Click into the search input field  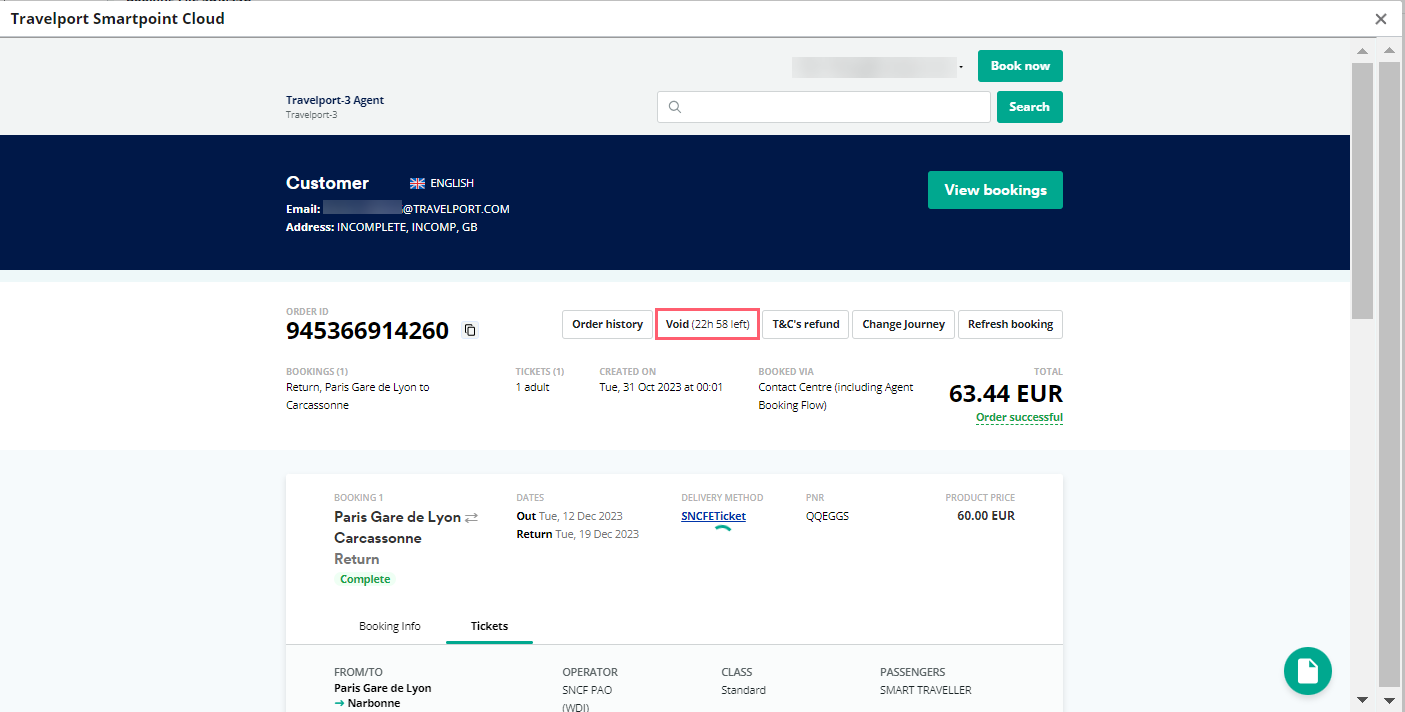[x=824, y=107]
